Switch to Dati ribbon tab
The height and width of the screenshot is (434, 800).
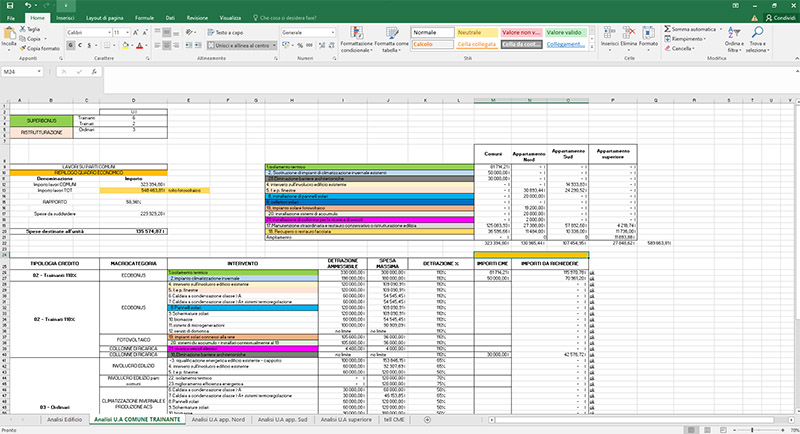pyautogui.click(x=170, y=18)
